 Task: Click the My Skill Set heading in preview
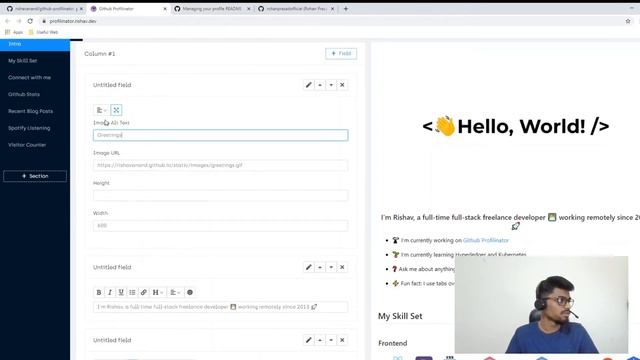coord(400,316)
